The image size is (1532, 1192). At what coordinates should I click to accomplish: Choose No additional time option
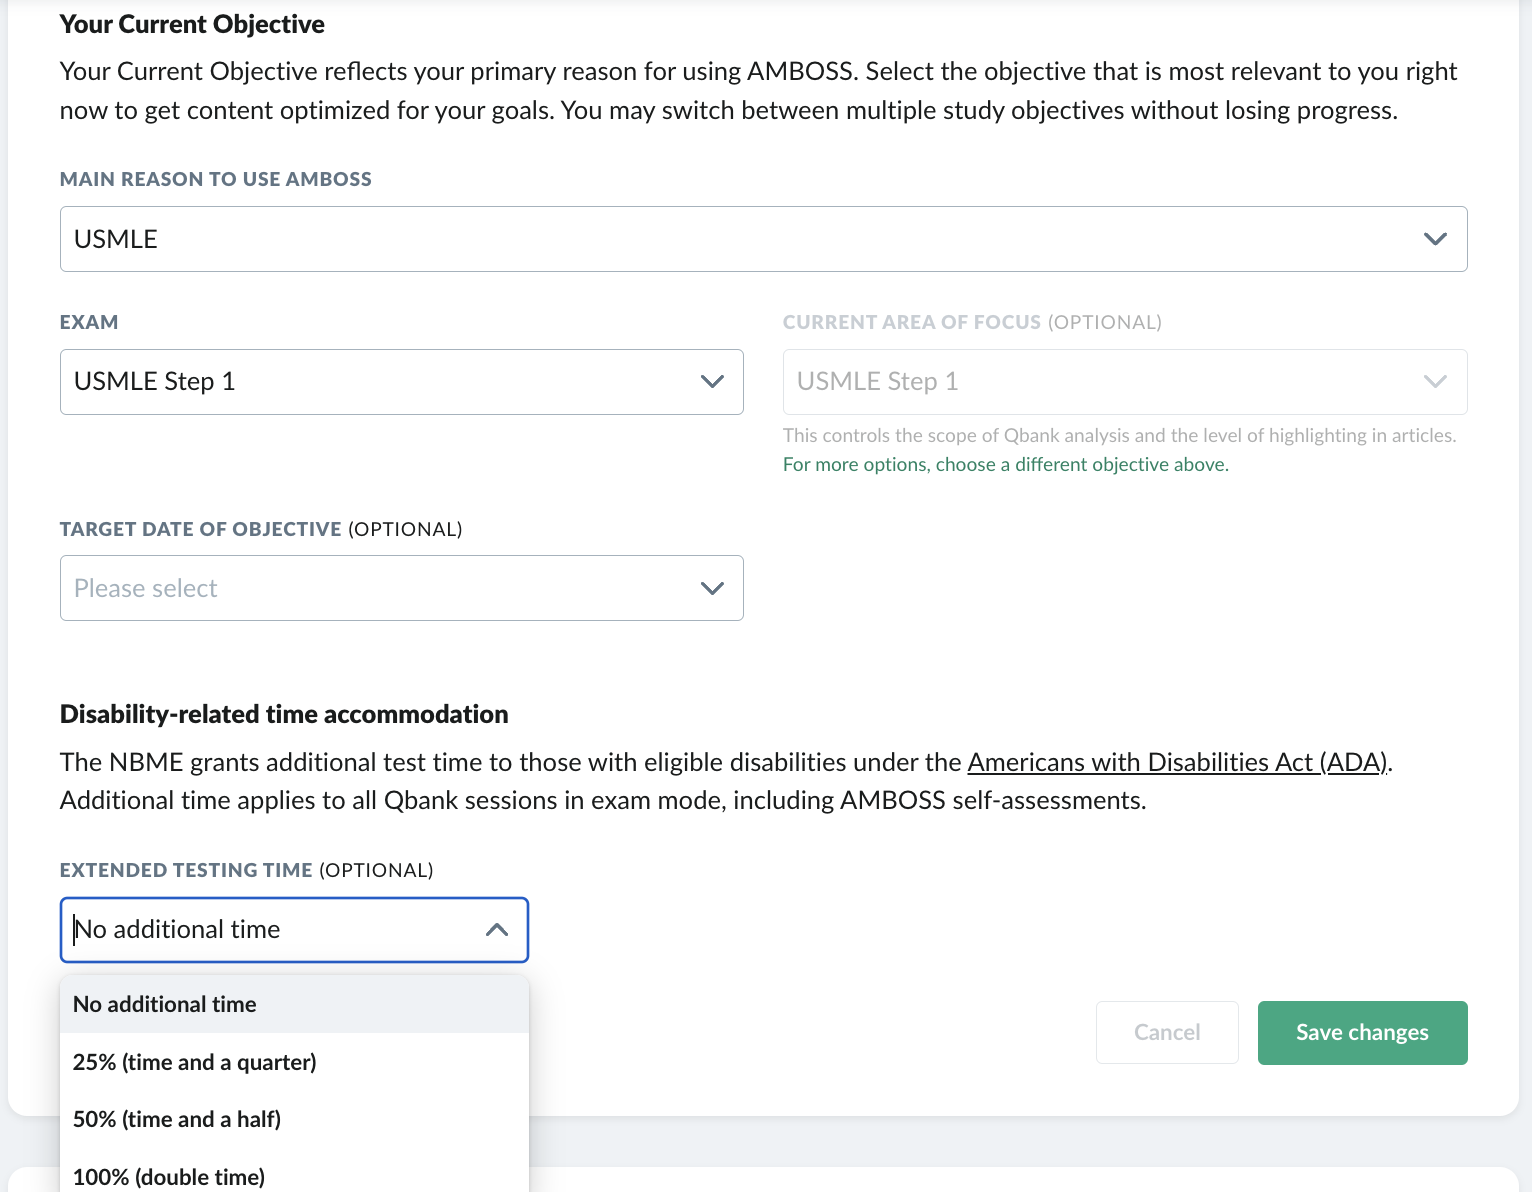tap(164, 1004)
